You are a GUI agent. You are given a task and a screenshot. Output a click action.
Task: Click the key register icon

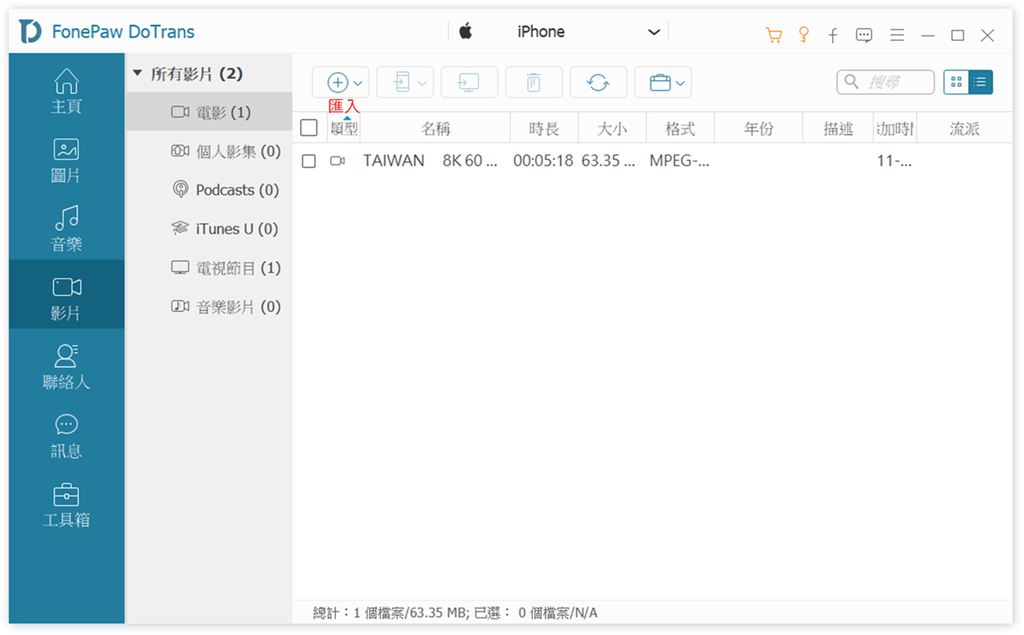pyautogui.click(x=804, y=35)
